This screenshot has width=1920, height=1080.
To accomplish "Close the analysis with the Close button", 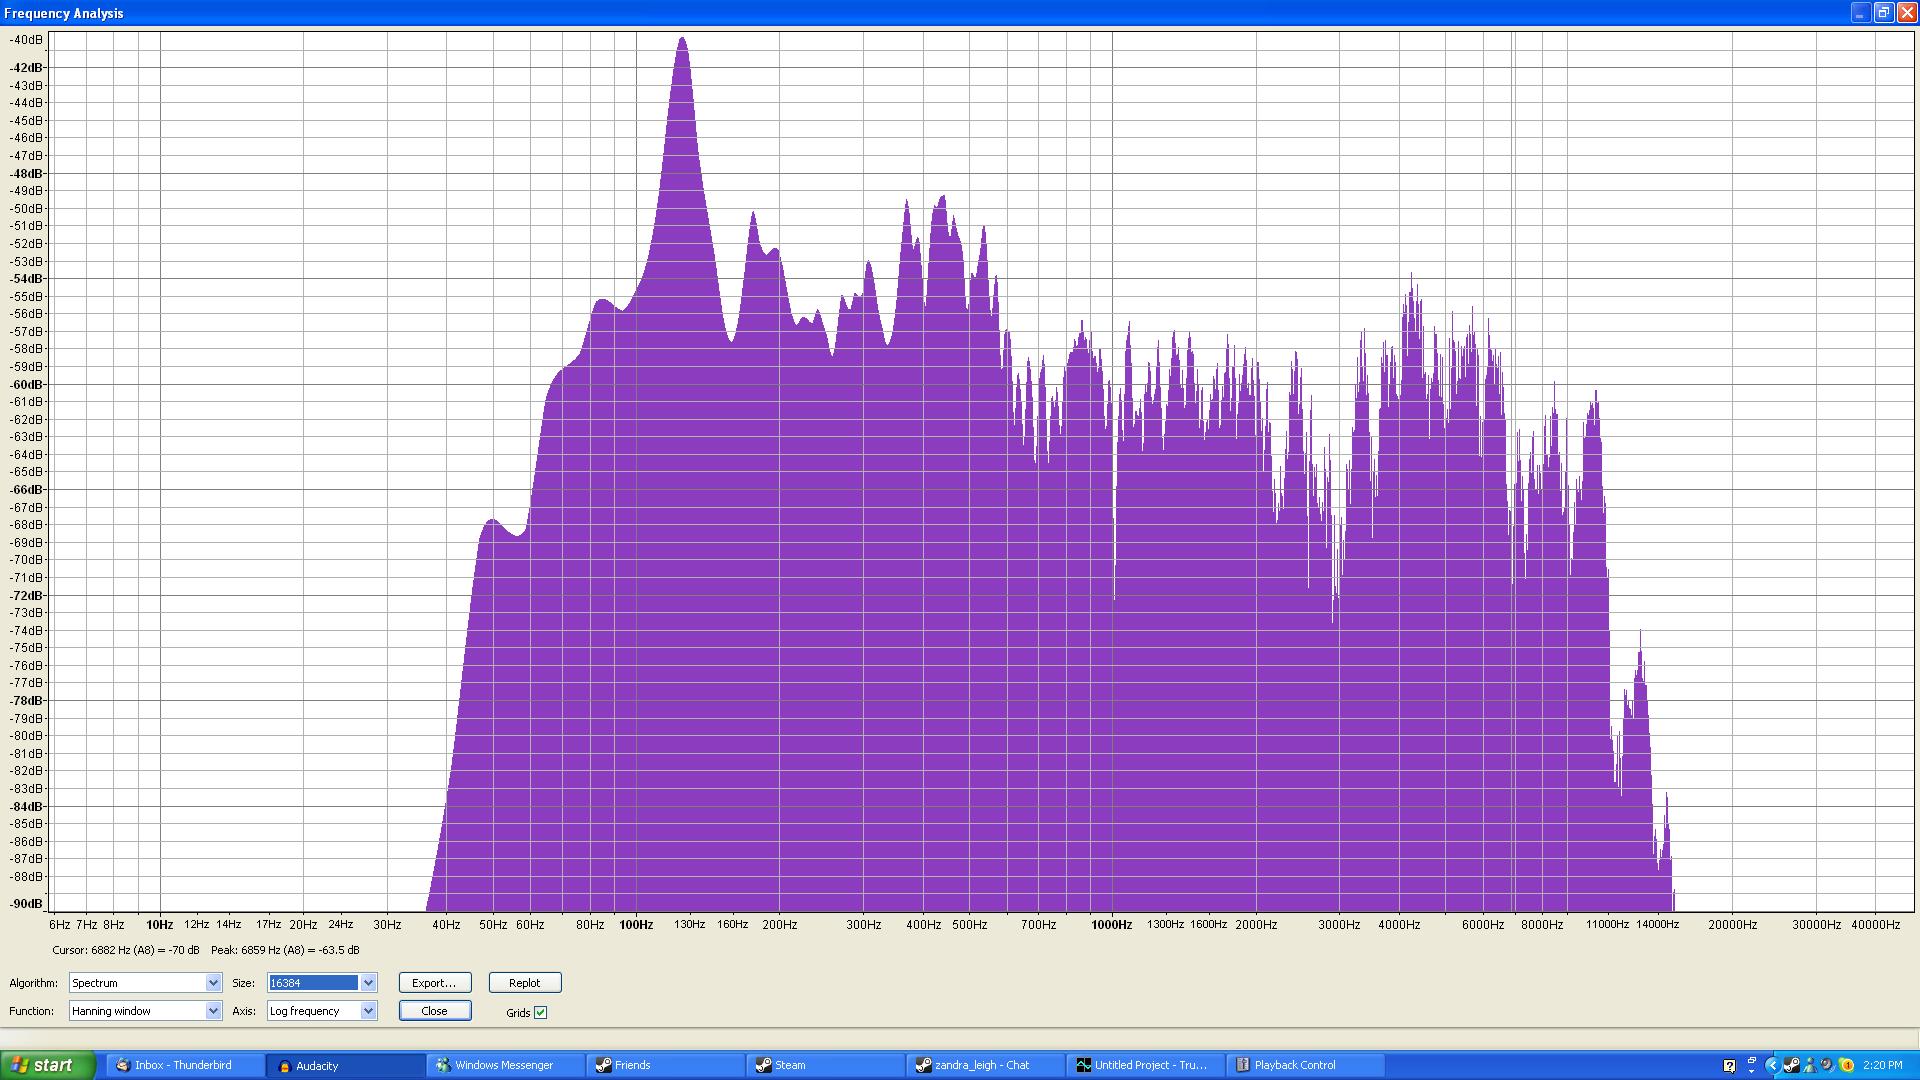I will pos(434,1011).
